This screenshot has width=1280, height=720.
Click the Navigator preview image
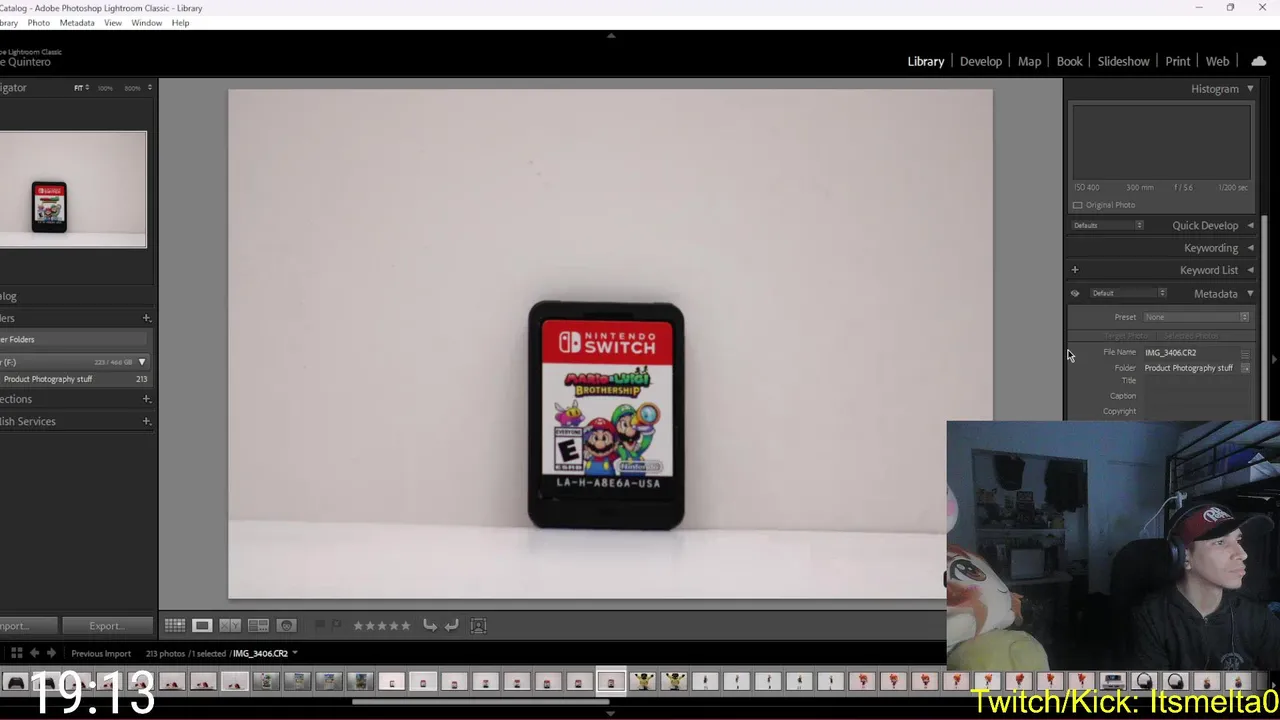[x=73, y=189]
